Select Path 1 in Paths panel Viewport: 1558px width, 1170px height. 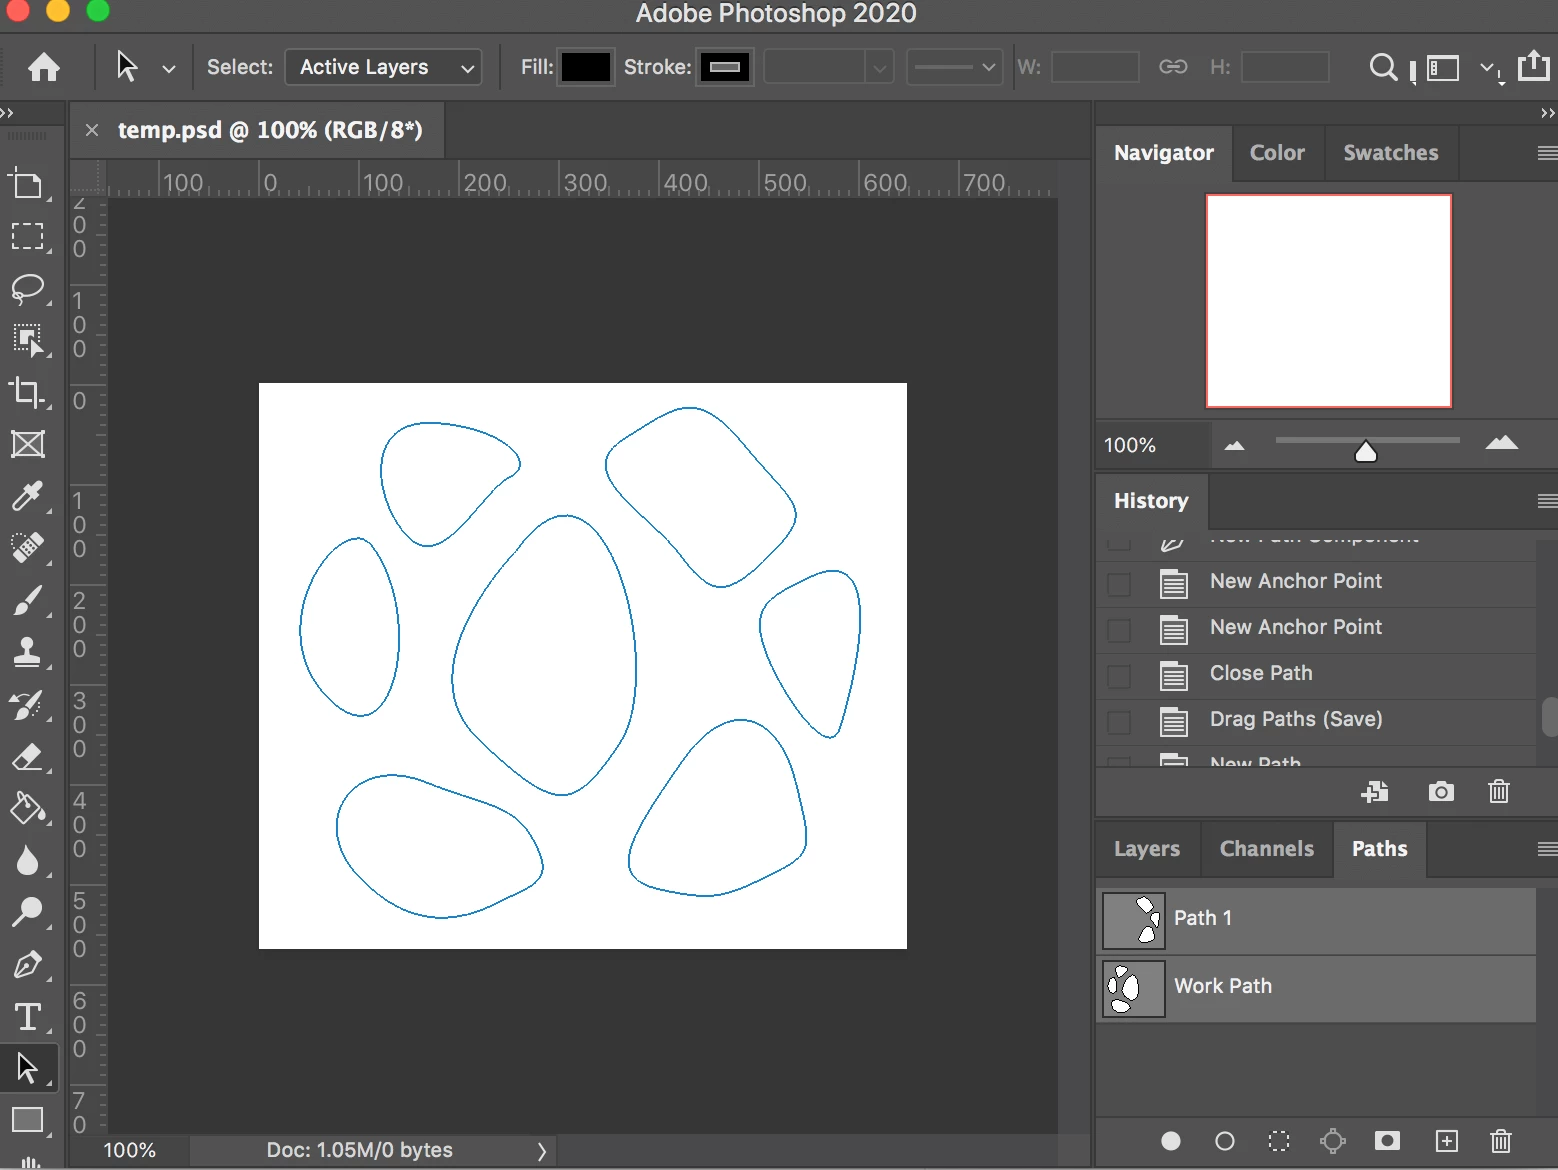1316,921
